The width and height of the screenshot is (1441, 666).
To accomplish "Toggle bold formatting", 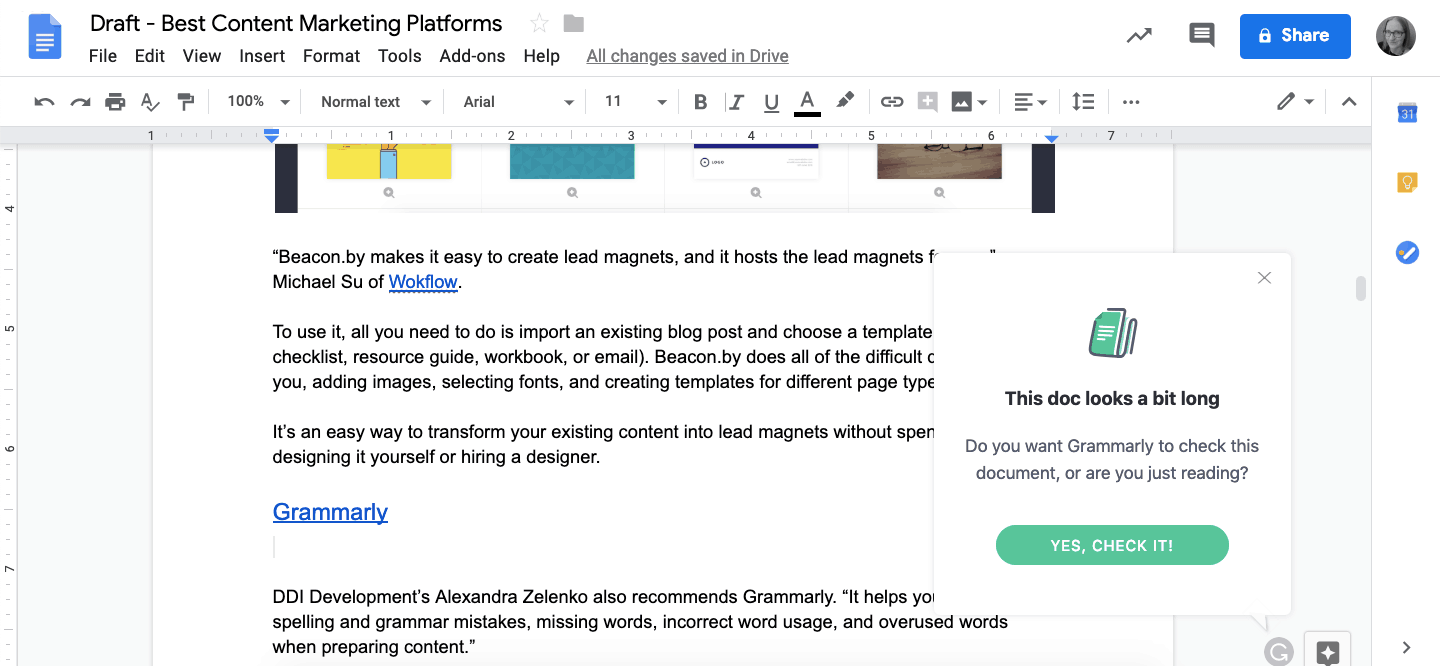I will click(x=700, y=102).
